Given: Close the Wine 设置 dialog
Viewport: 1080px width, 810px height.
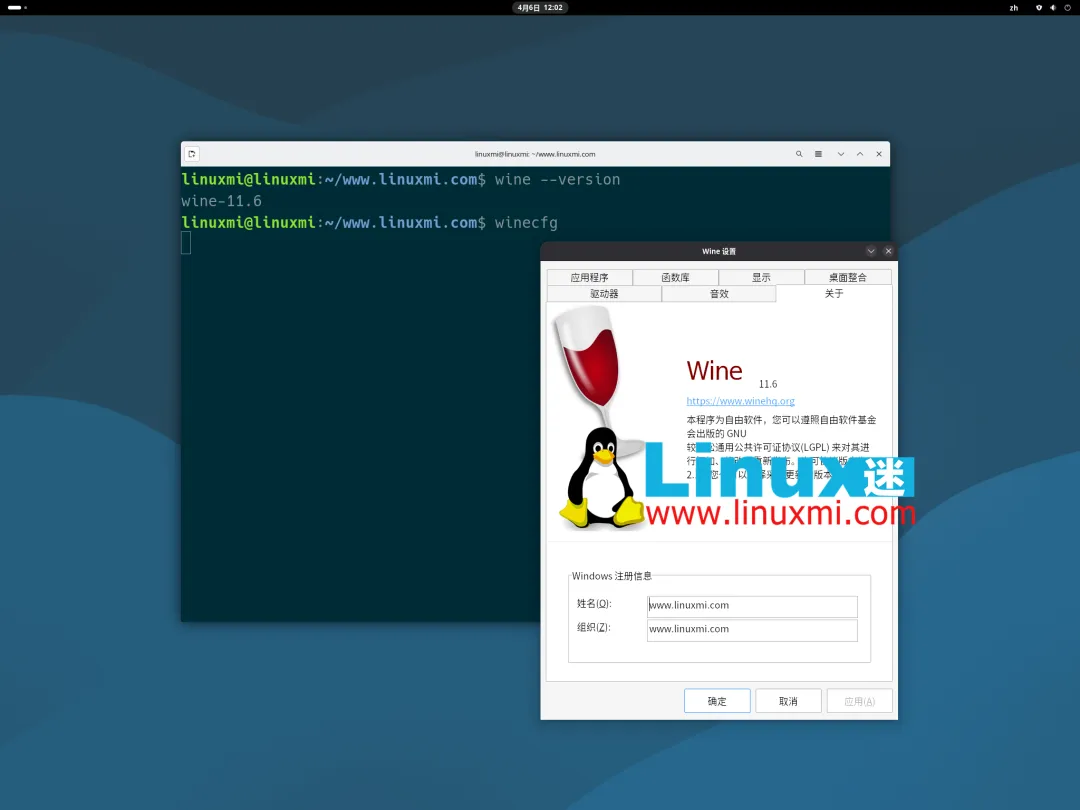Looking at the screenshot, I should [889, 251].
